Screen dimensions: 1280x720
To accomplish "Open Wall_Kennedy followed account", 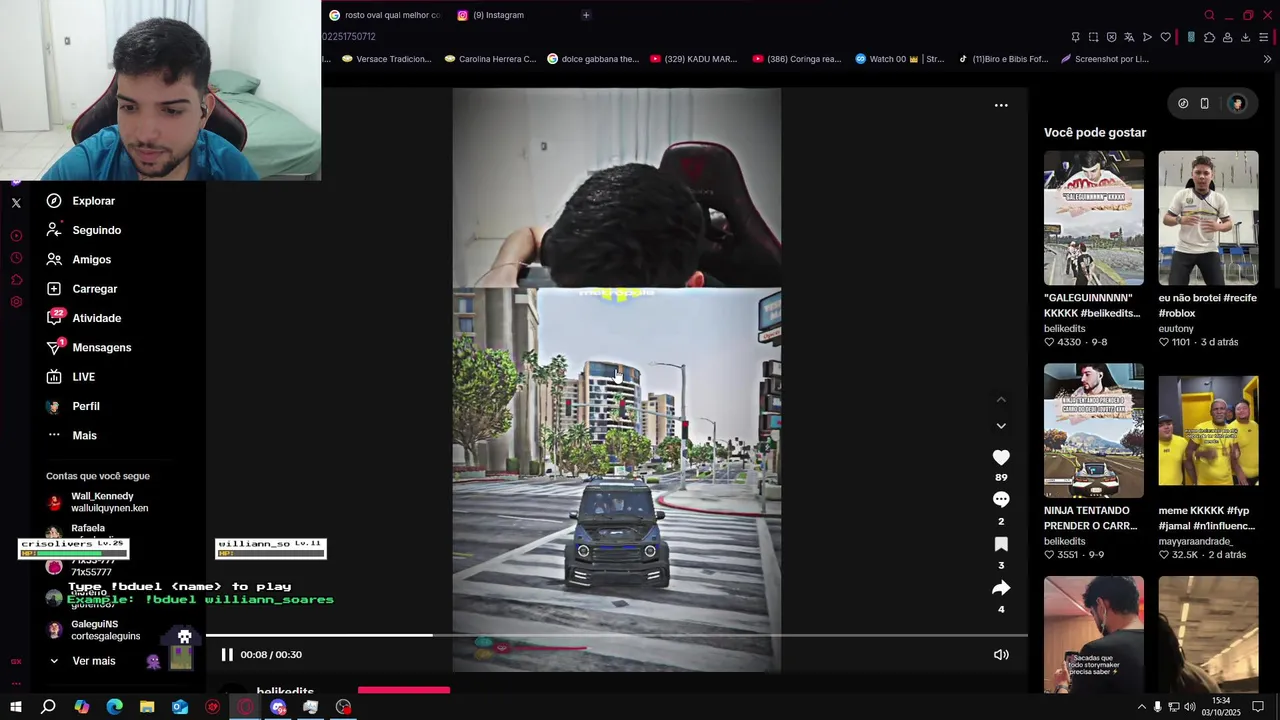I will (99, 502).
